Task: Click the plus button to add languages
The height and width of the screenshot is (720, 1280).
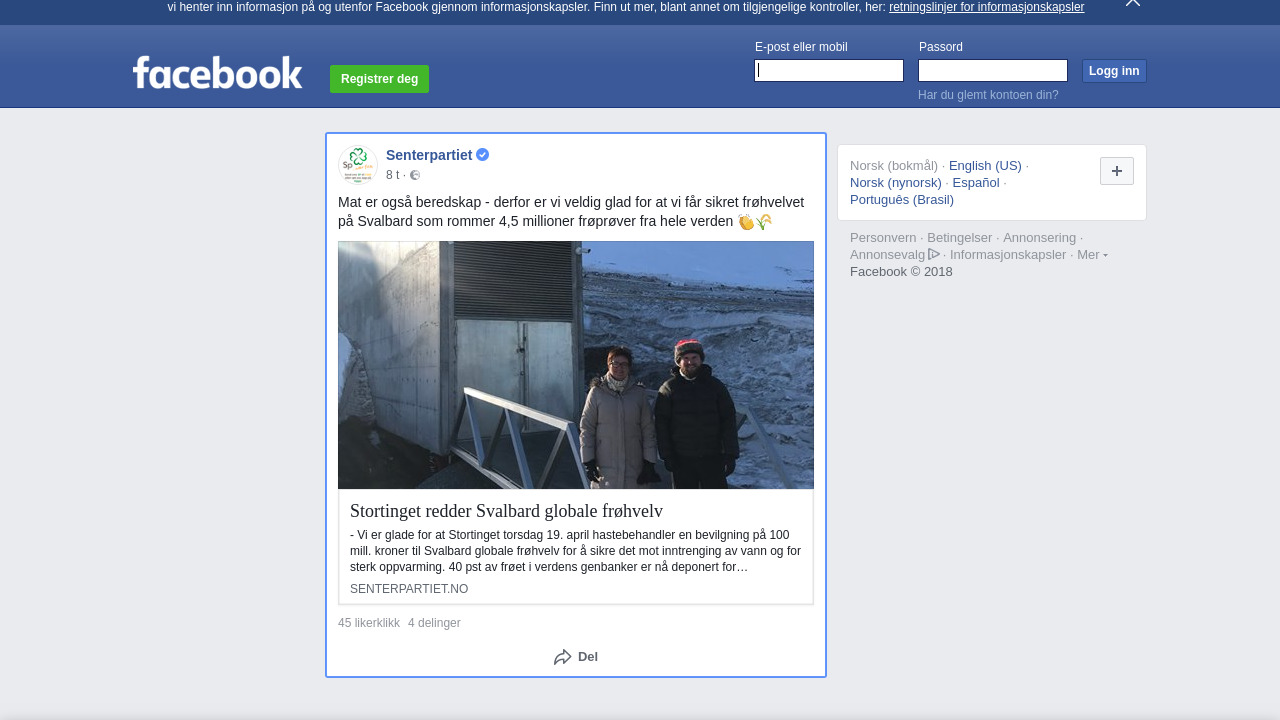Action: 1117,171
